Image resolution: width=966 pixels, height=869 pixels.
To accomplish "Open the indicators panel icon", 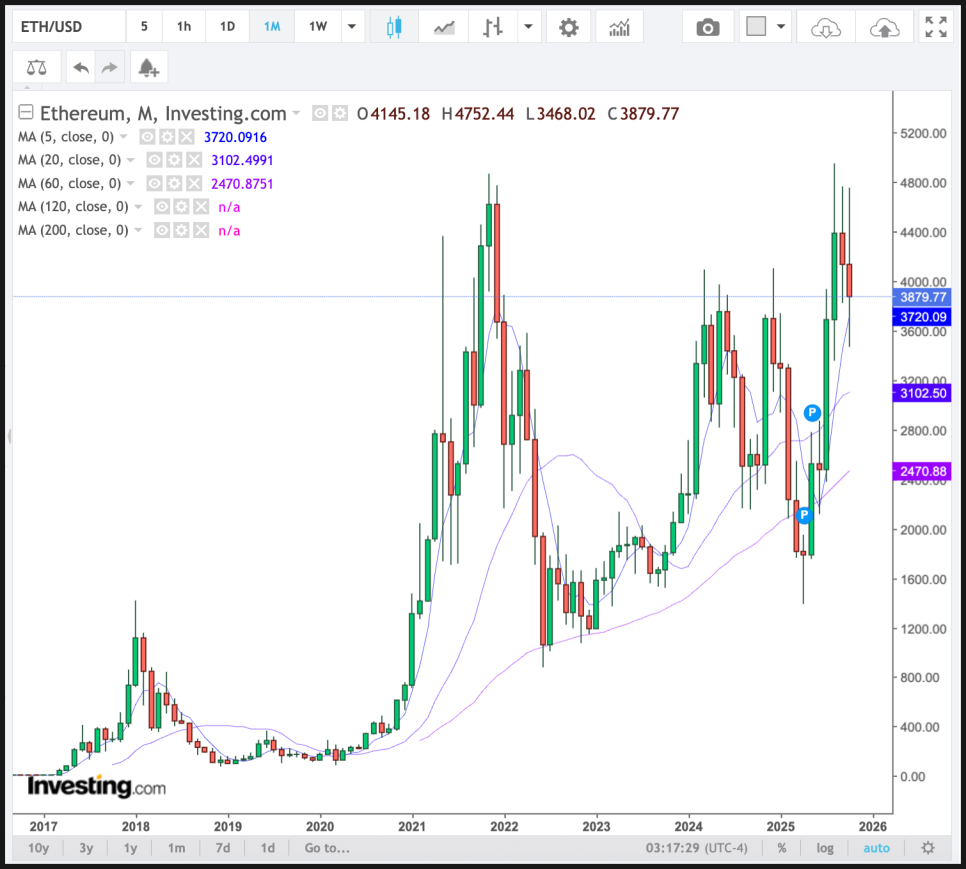I will coord(619,27).
